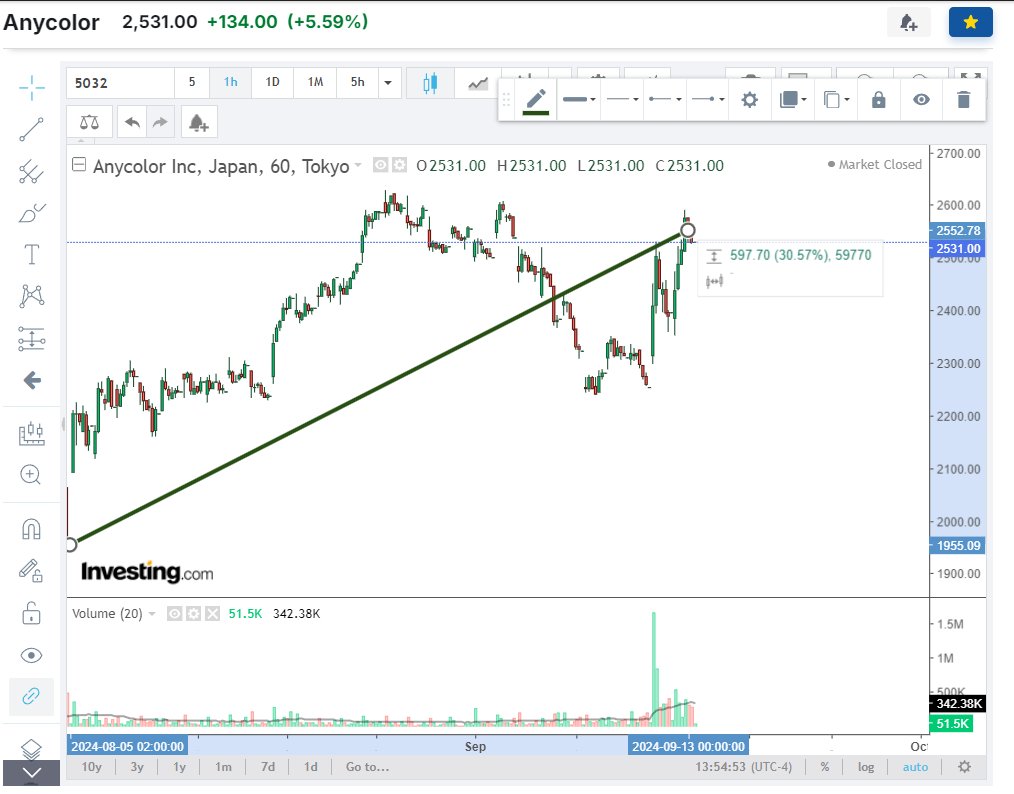Open main series settings gear in legend
This screenshot has height=794, width=1014.
coord(400,166)
